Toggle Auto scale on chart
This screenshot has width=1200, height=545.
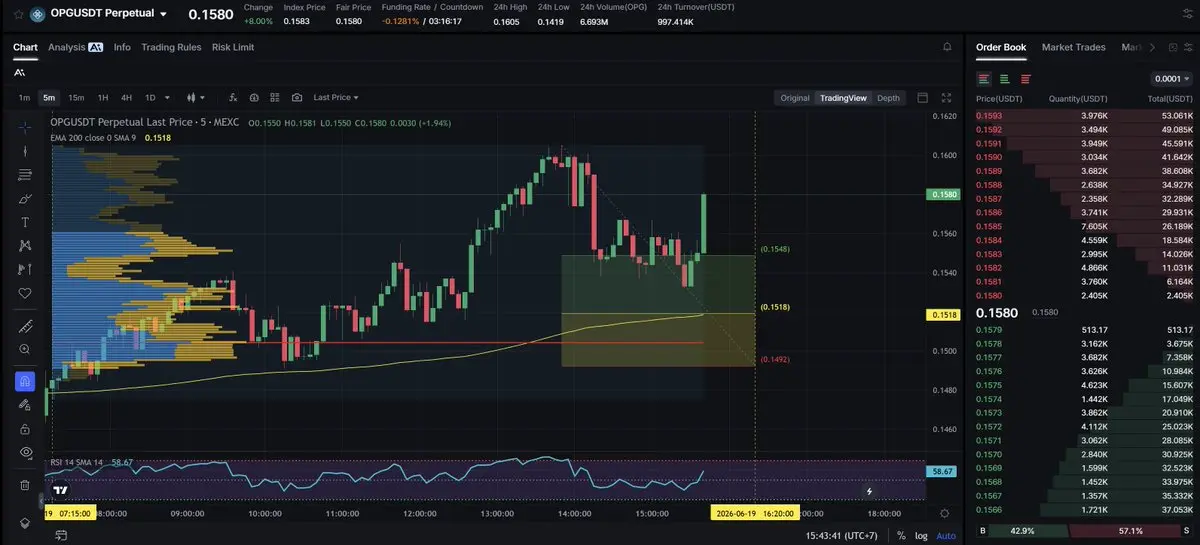[x=946, y=536]
